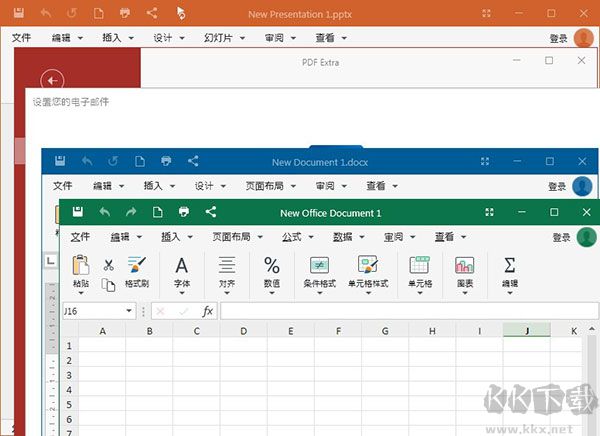
Task: Open the Cells (单元格) grid icon
Action: pos(420,265)
